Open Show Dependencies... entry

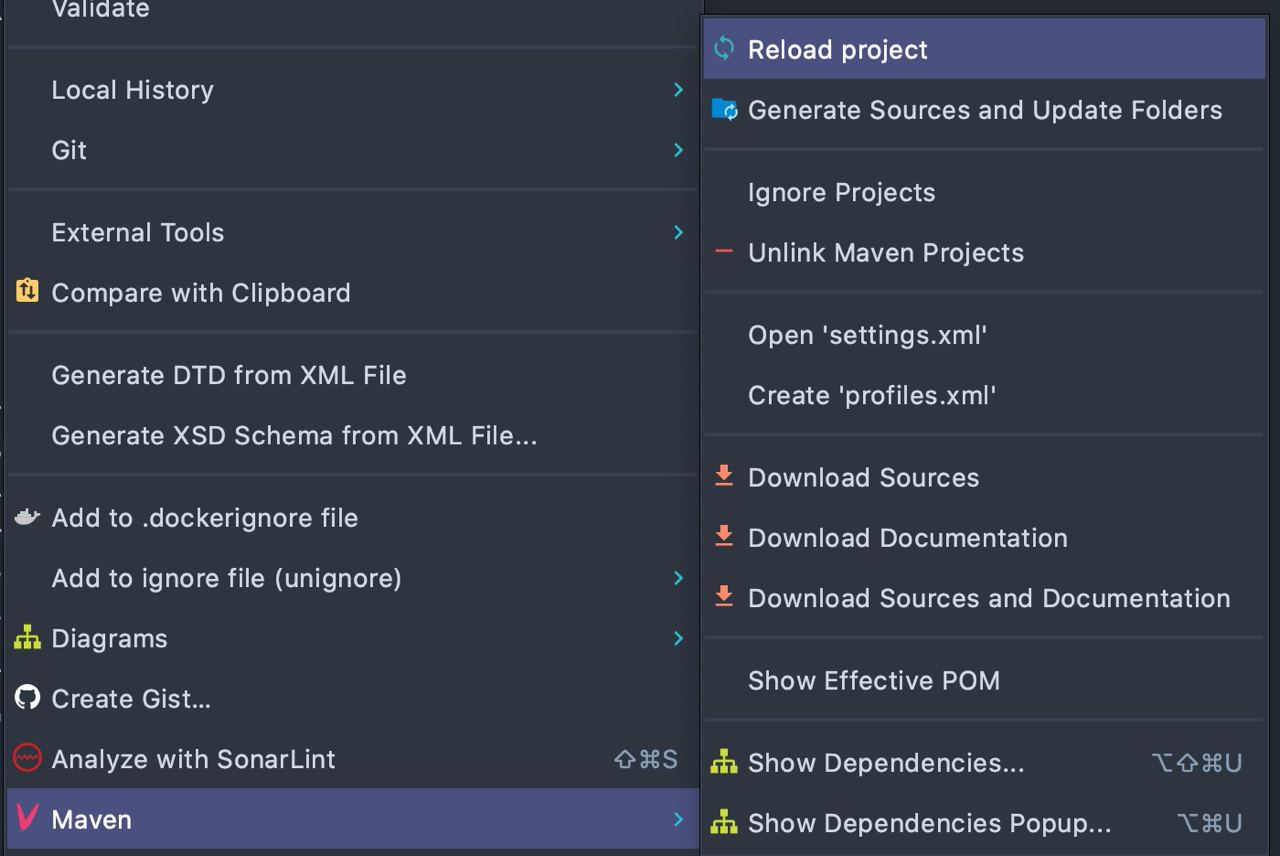984,763
